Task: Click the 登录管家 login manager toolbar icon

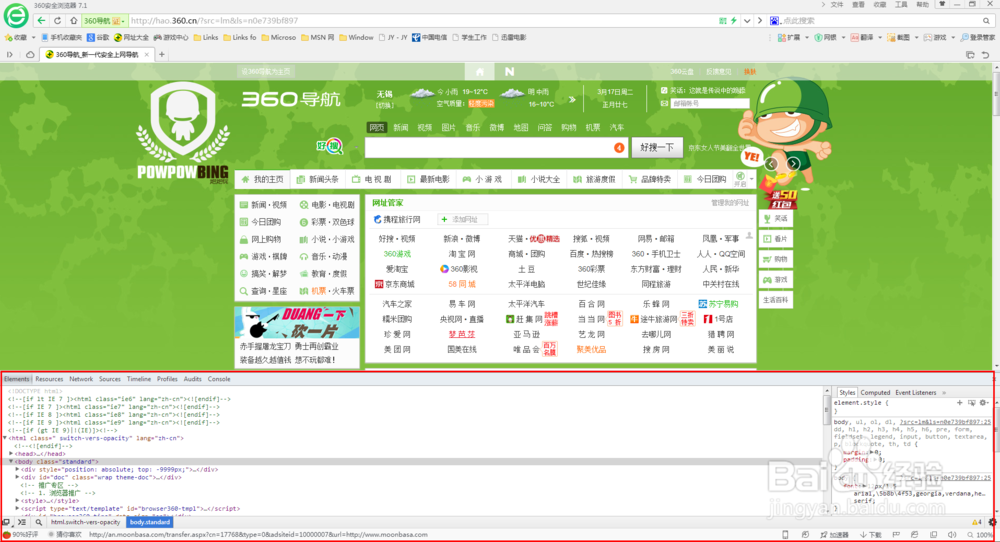Action: (x=978, y=38)
